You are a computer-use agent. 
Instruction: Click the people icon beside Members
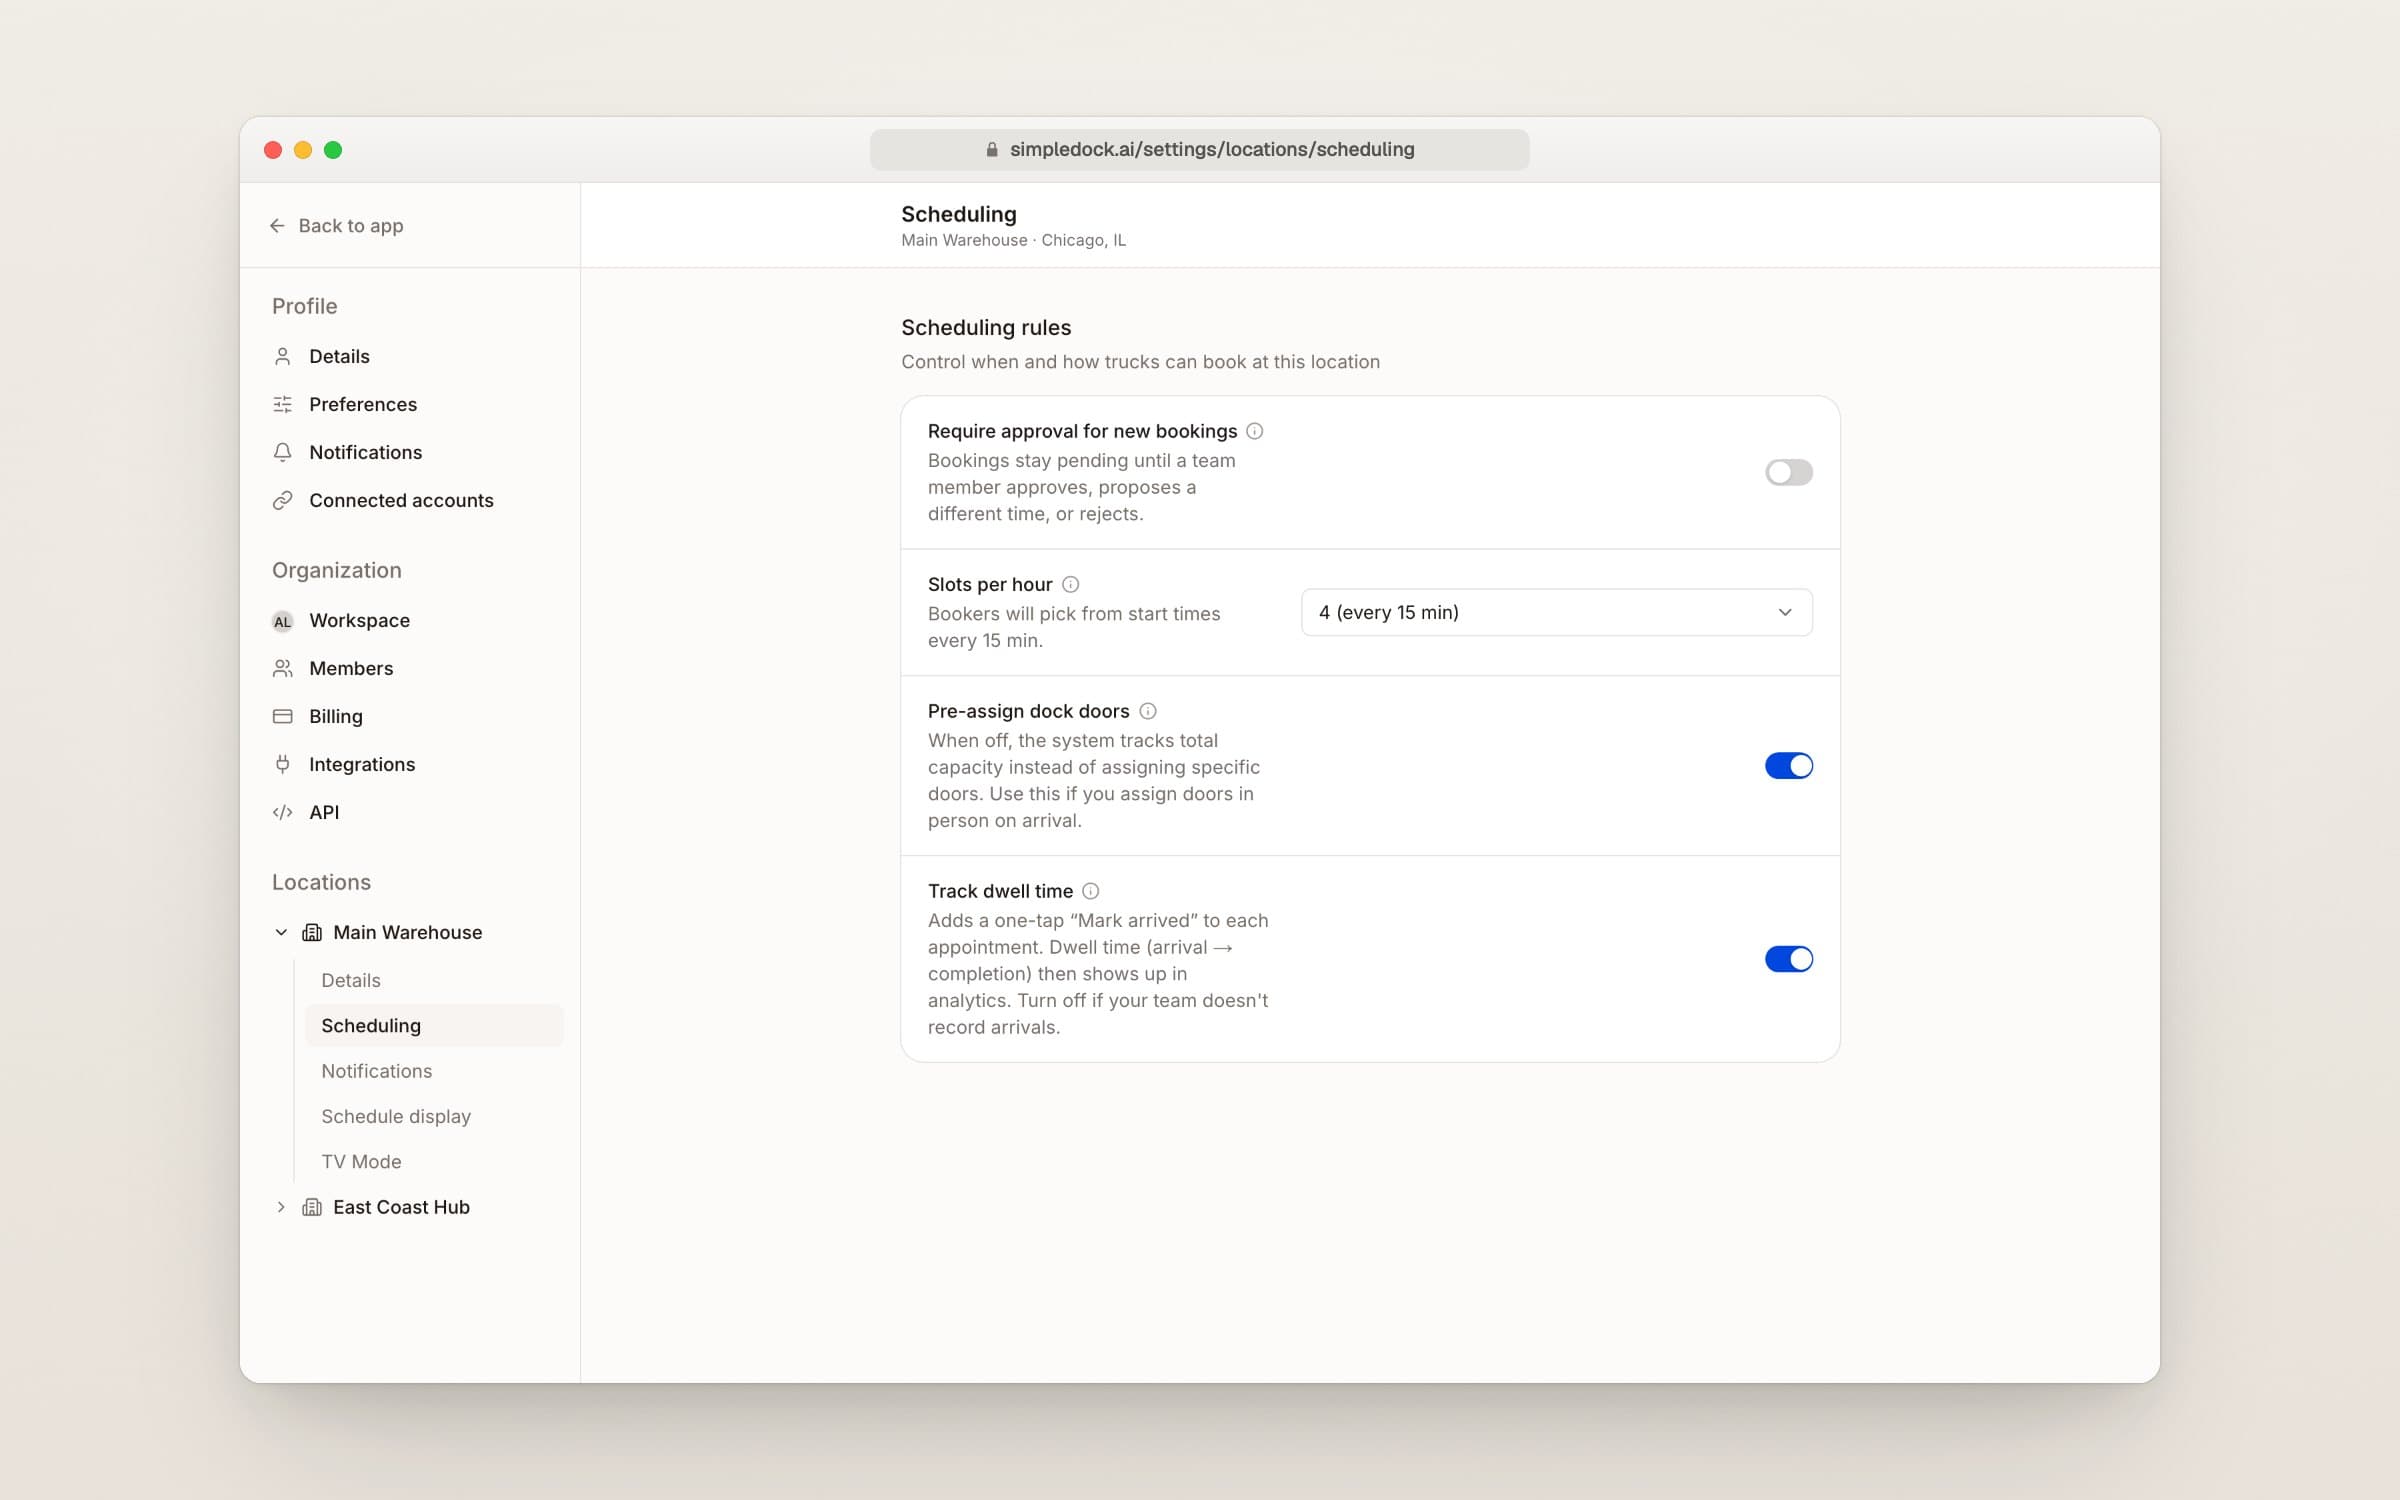click(283, 668)
